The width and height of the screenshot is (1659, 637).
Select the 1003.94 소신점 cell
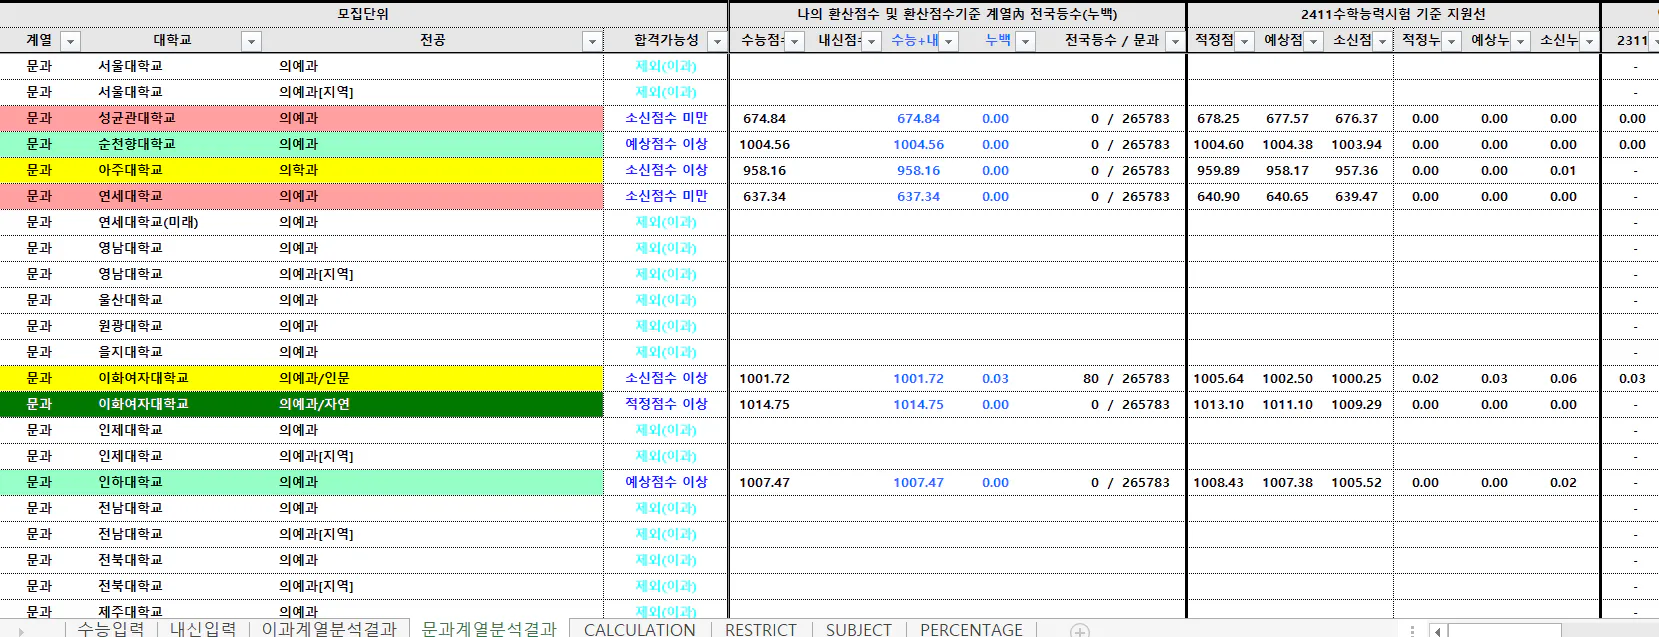[1356, 144]
